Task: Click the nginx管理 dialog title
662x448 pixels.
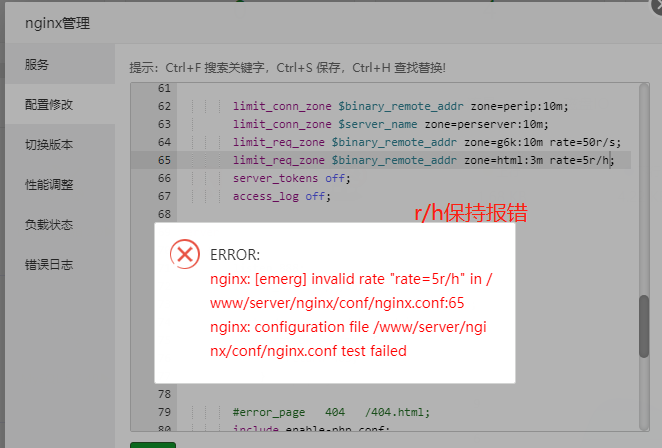Action: click(57, 23)
